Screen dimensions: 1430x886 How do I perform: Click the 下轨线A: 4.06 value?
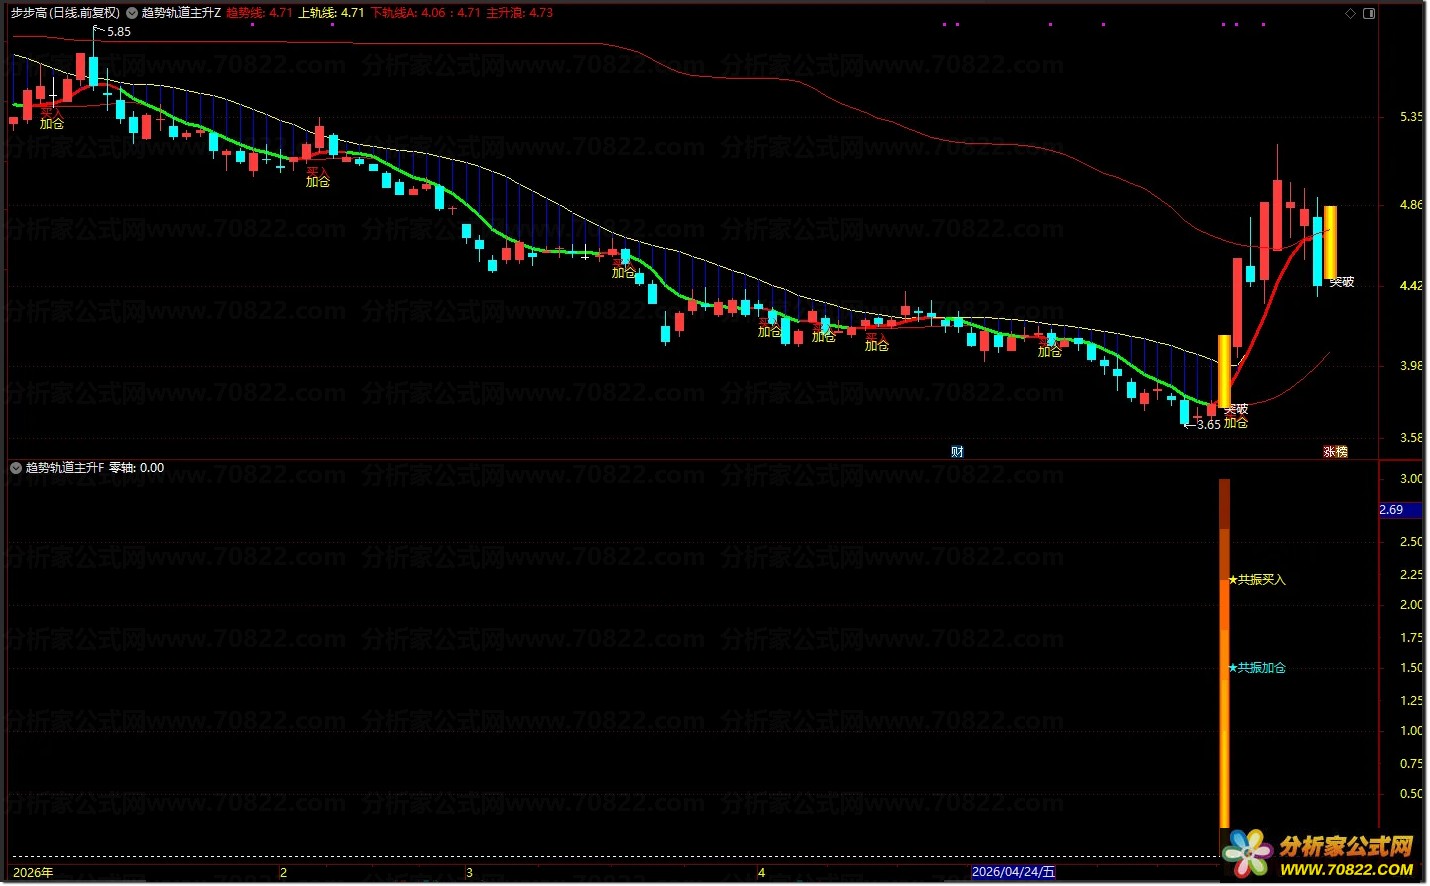click(408, 13)
